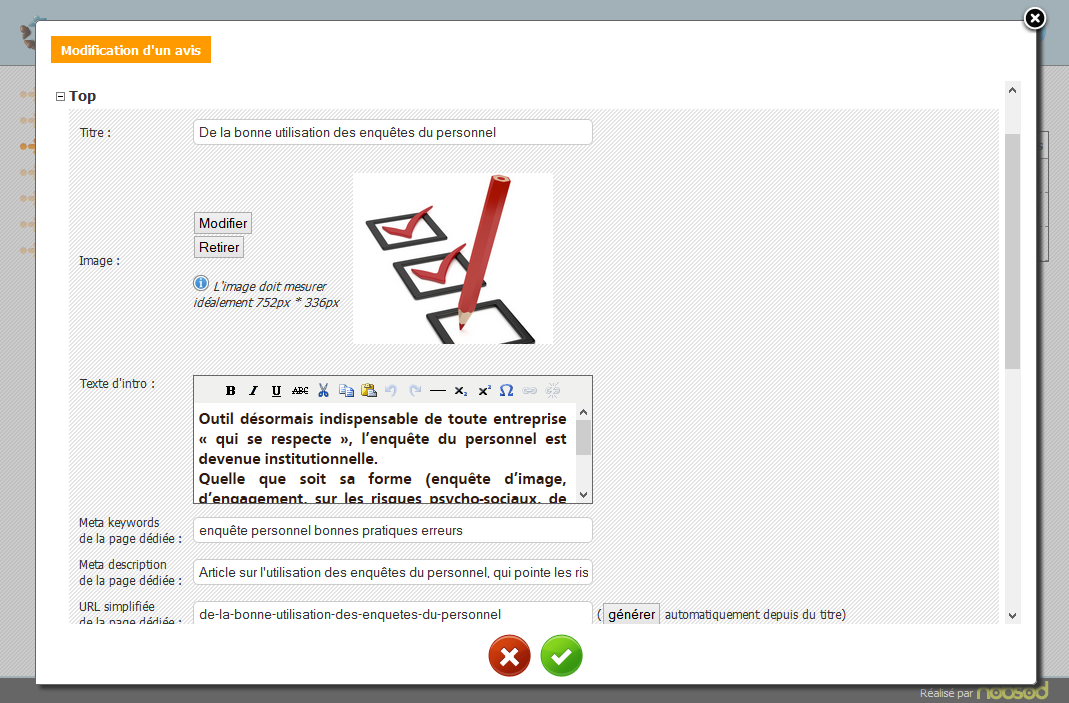Click the Modifier image button
This screenshot has height=703, width=1069.
(x=223, y=223)
